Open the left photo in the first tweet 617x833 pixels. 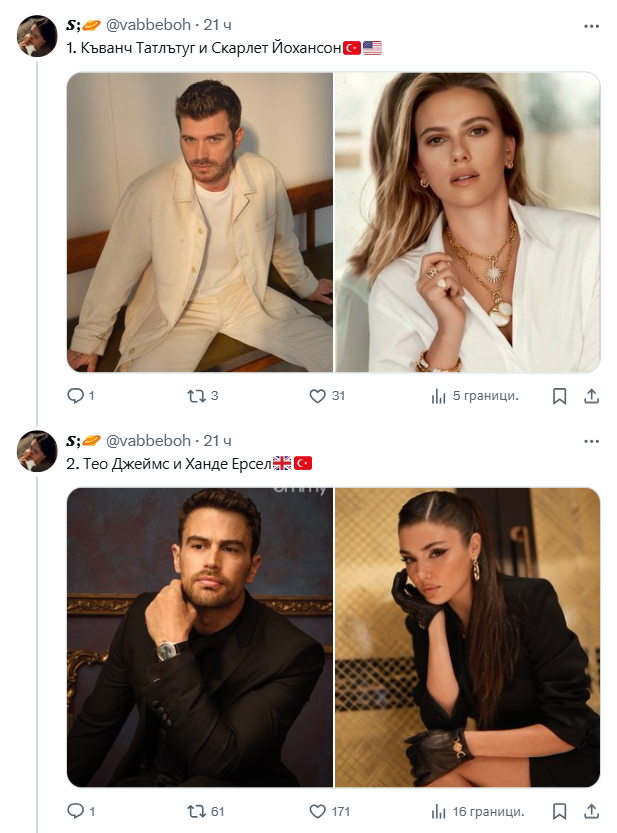(200, 223)
